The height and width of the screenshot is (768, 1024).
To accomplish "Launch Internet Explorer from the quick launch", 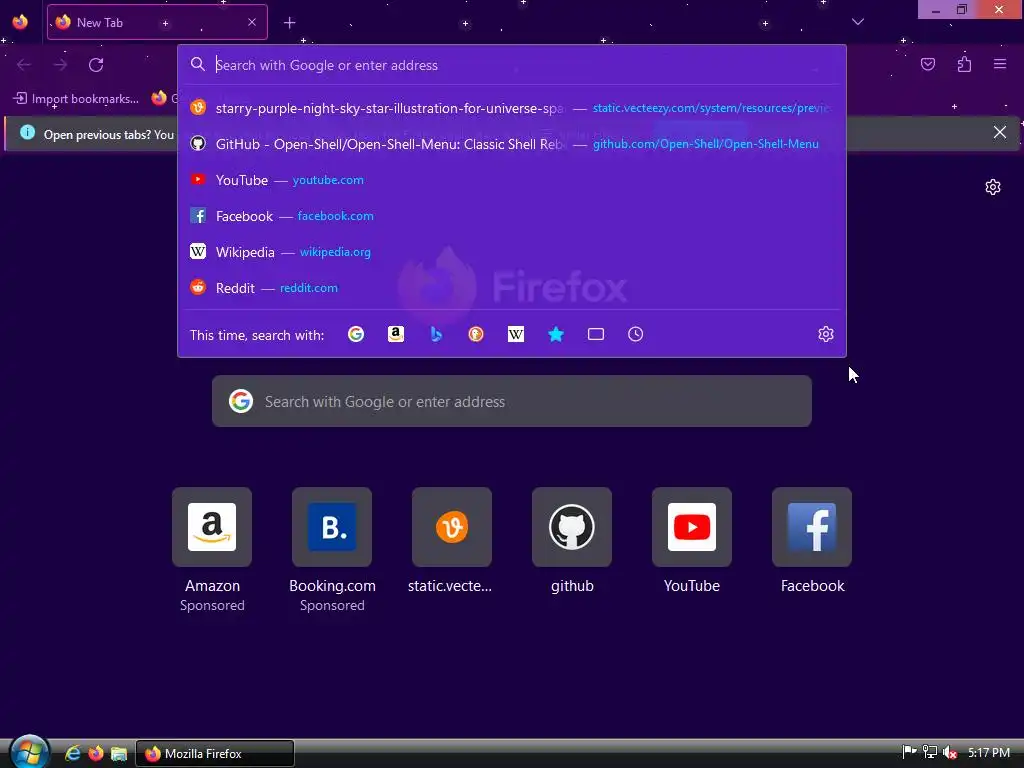I will pyautogui.click(x=72, y=754).
